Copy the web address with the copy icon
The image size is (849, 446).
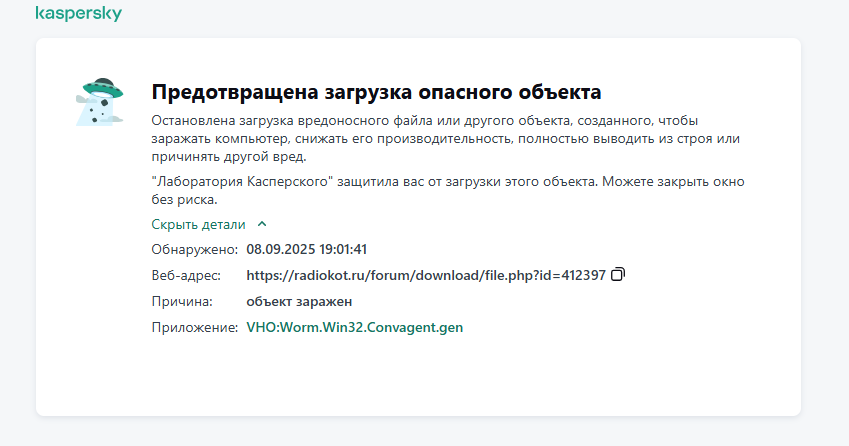point(618,274)
